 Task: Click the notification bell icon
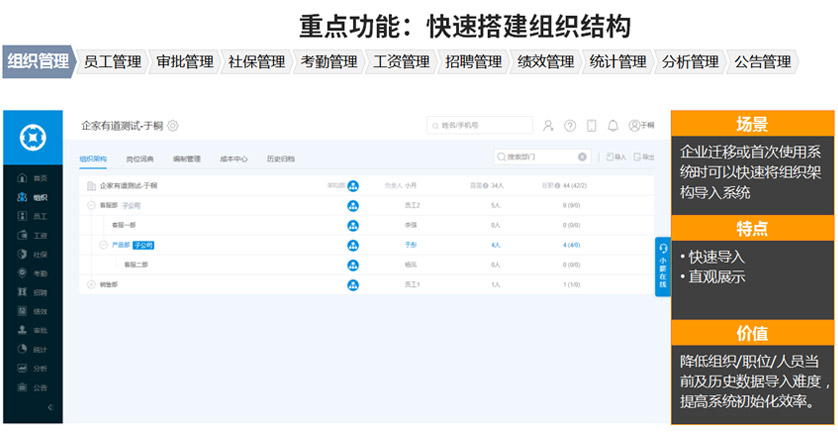pos(613,126)
